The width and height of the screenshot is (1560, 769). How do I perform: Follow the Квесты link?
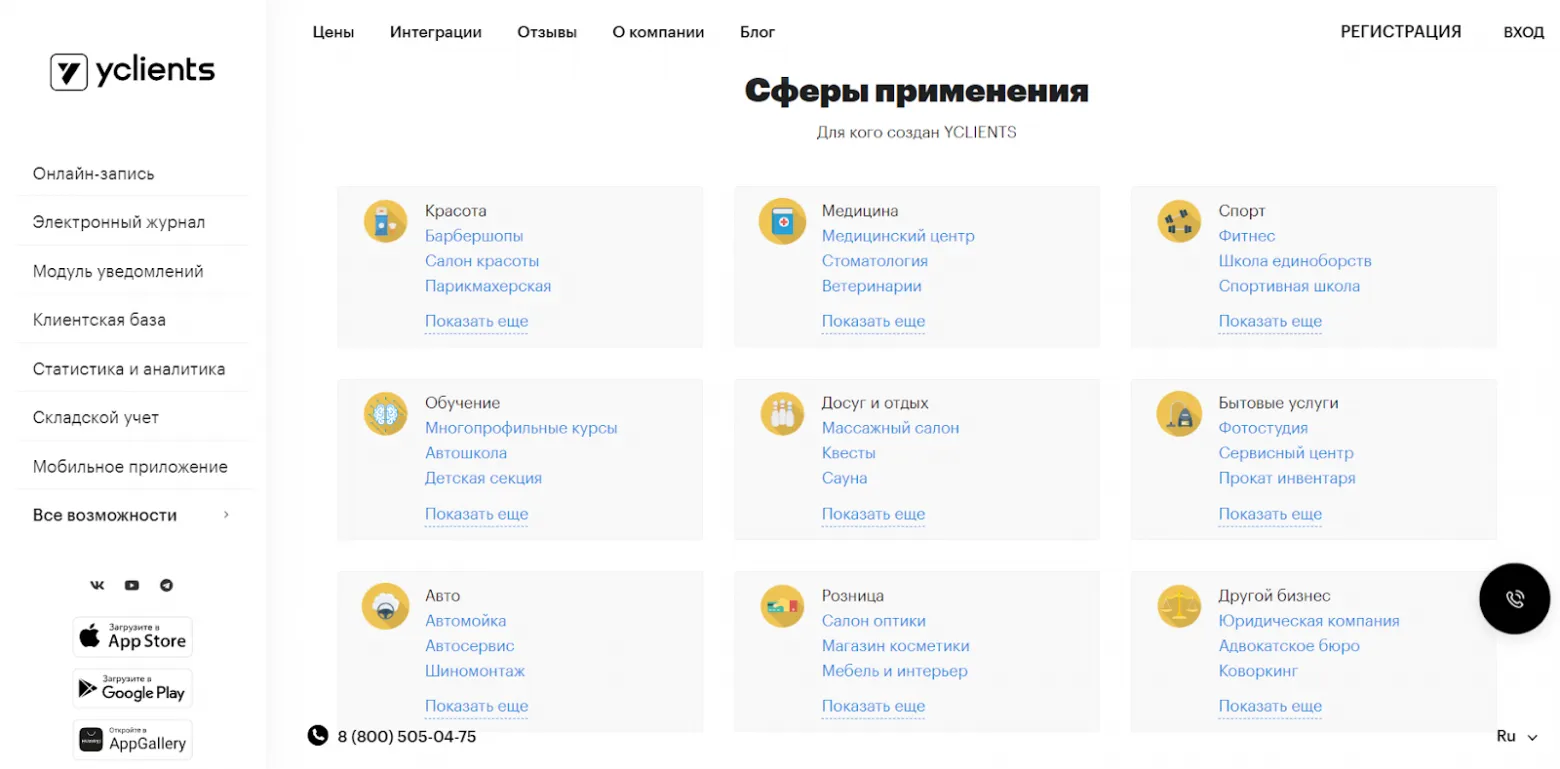[x=849, y=453]
